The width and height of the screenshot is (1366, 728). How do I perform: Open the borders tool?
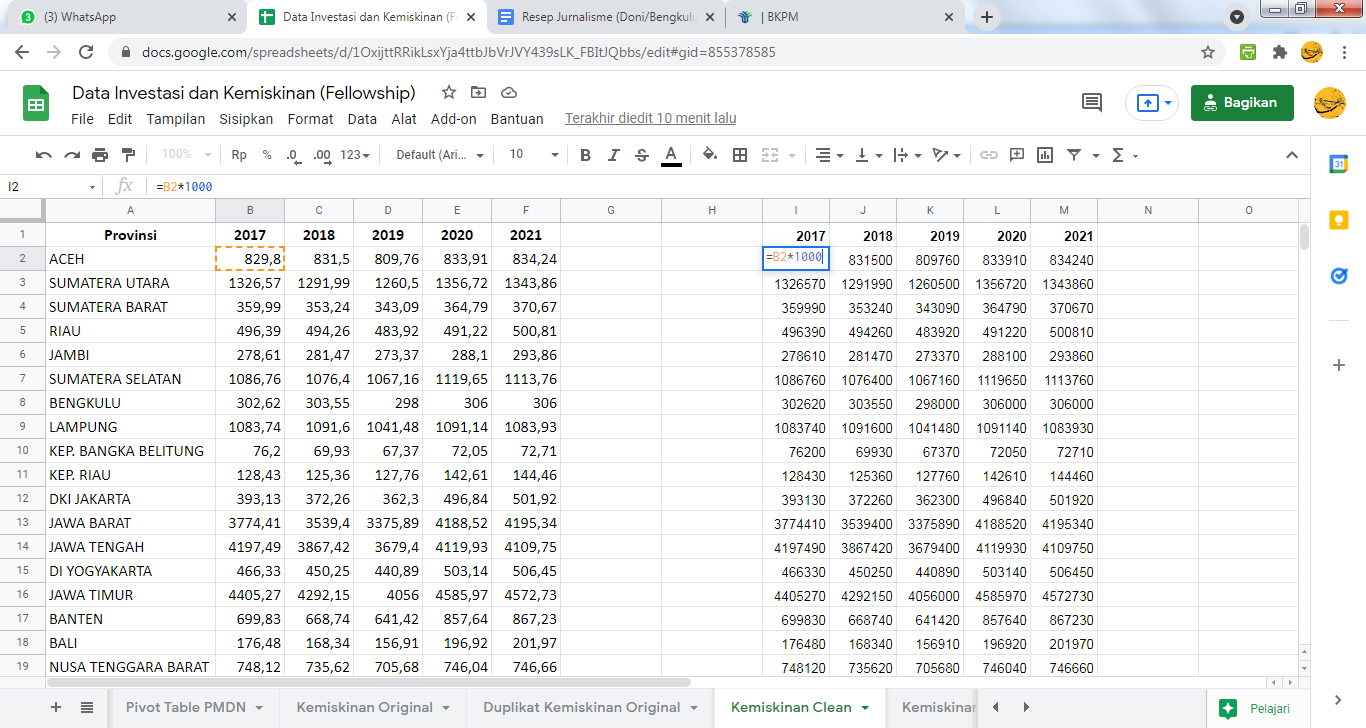(740, 155)
